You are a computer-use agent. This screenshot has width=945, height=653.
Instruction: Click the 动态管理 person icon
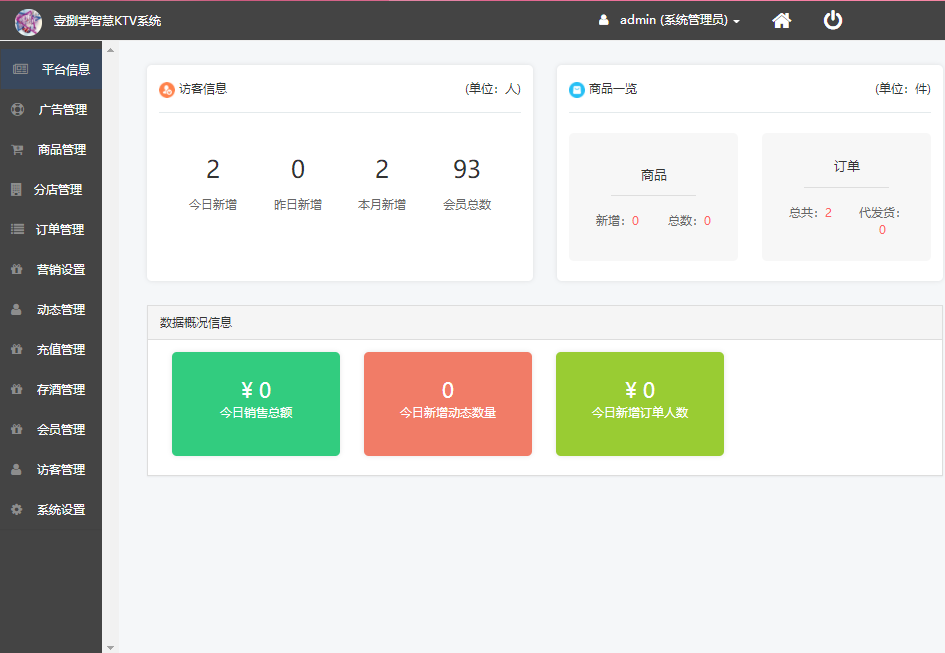16,309
